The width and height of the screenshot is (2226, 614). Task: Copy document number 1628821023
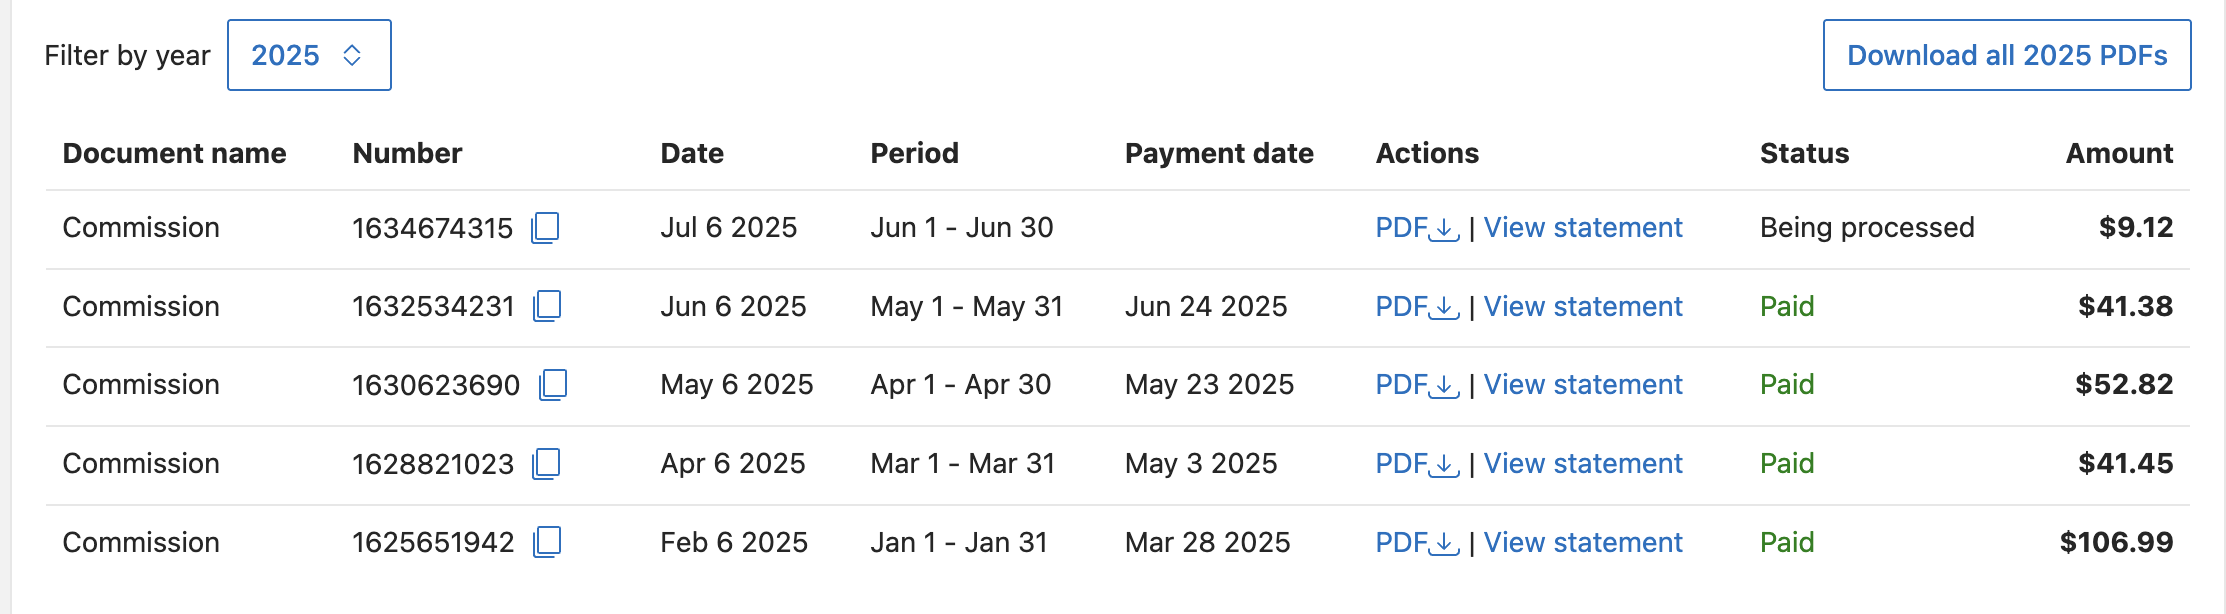(x=546, y=463)
